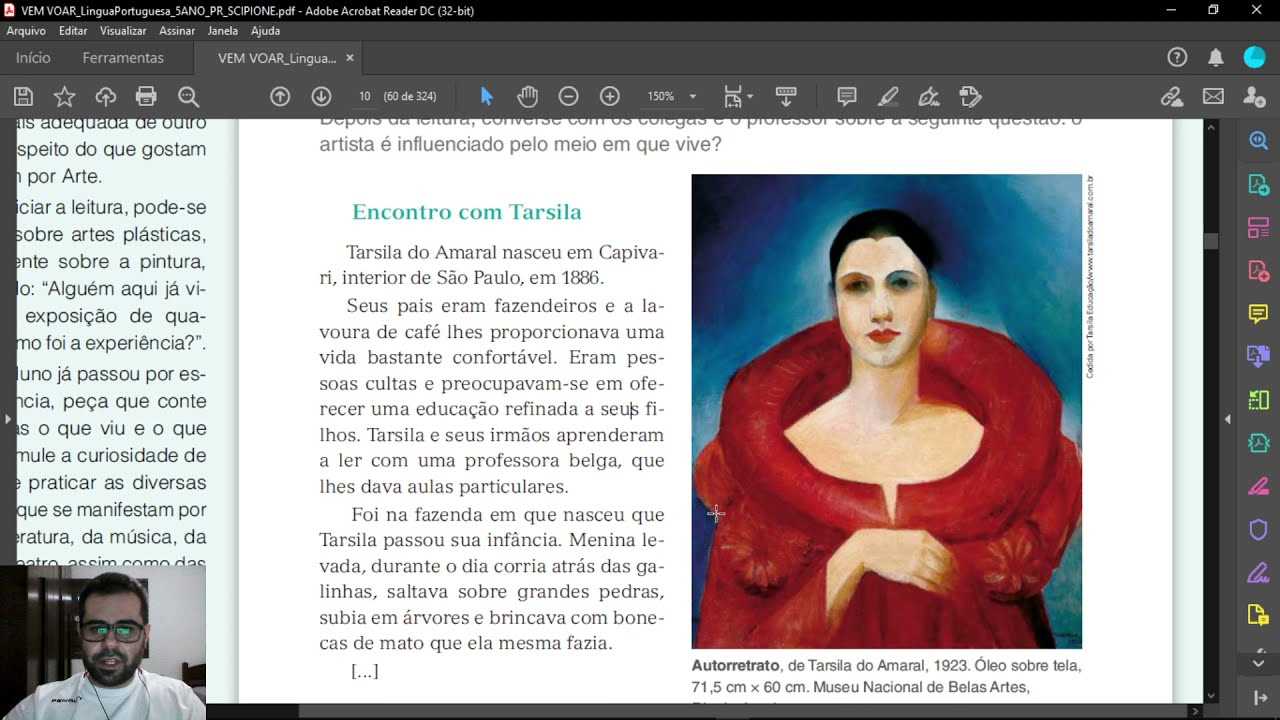Click the caption text 'Autorretrato'

[x=735, y=665]
